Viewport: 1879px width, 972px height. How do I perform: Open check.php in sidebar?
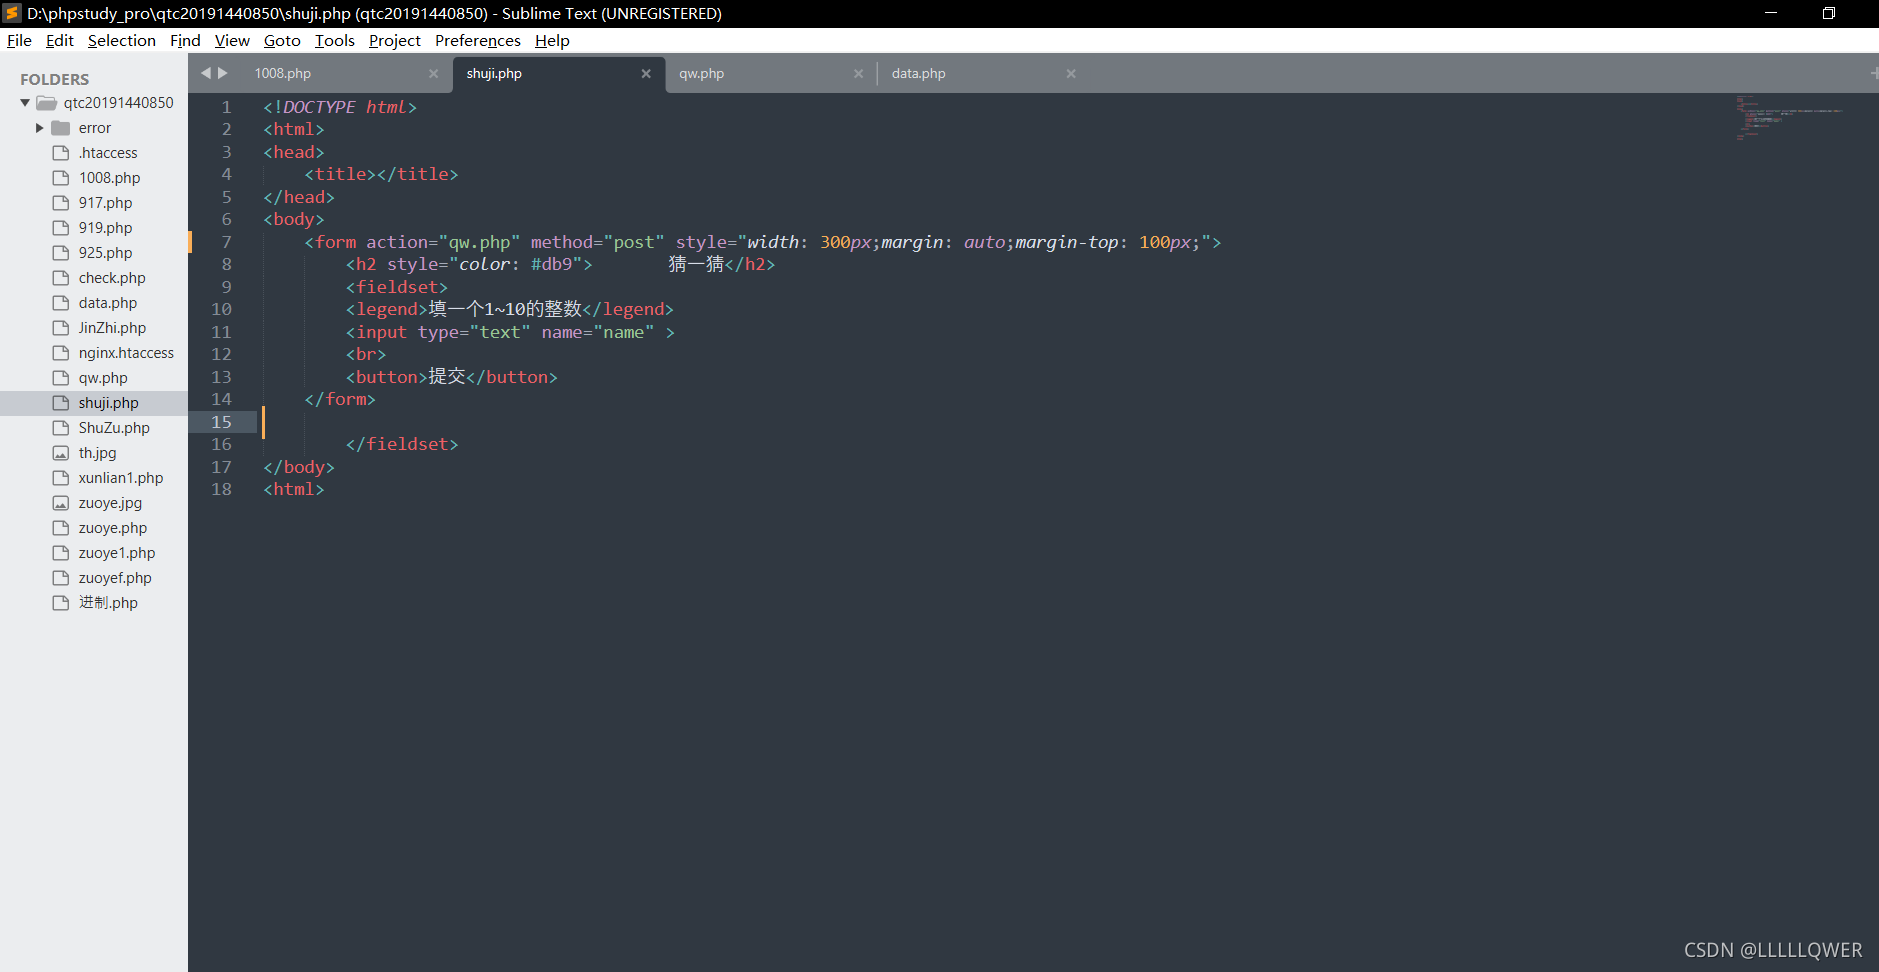tap(112, 277)
